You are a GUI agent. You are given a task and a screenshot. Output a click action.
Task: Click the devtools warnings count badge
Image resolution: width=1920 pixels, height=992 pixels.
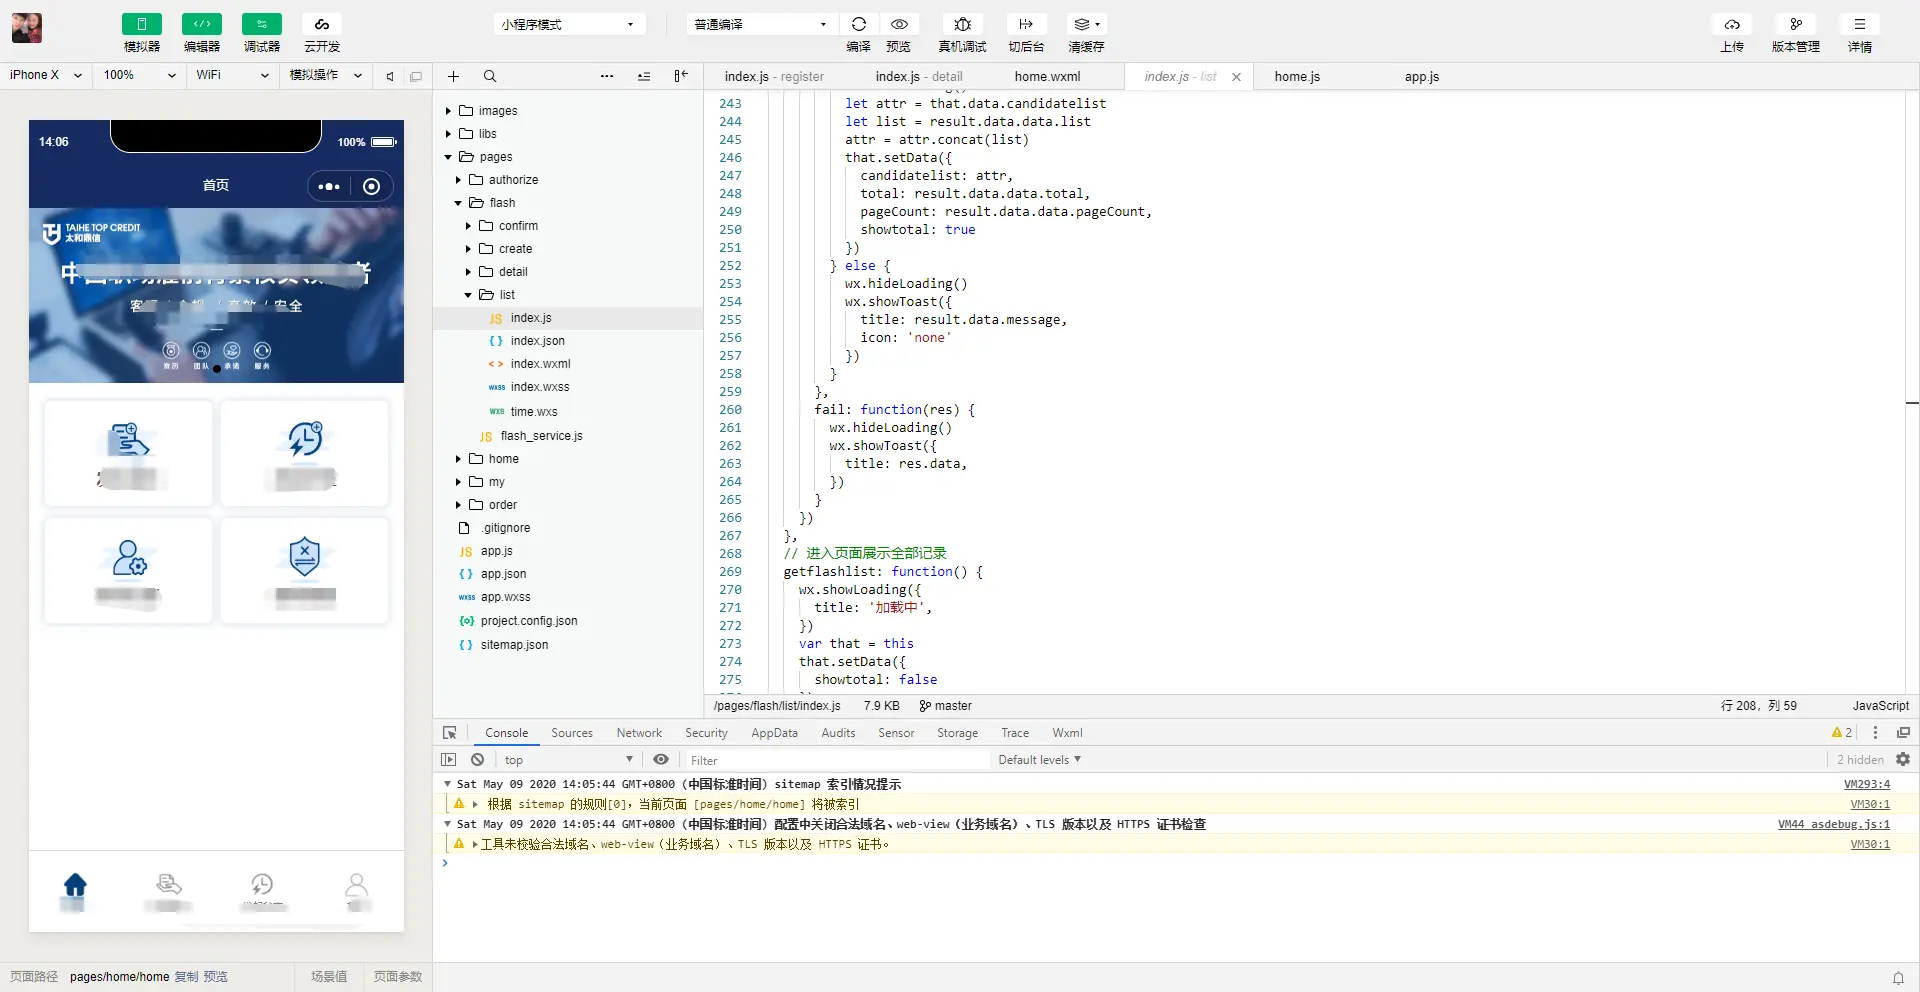1842,733
